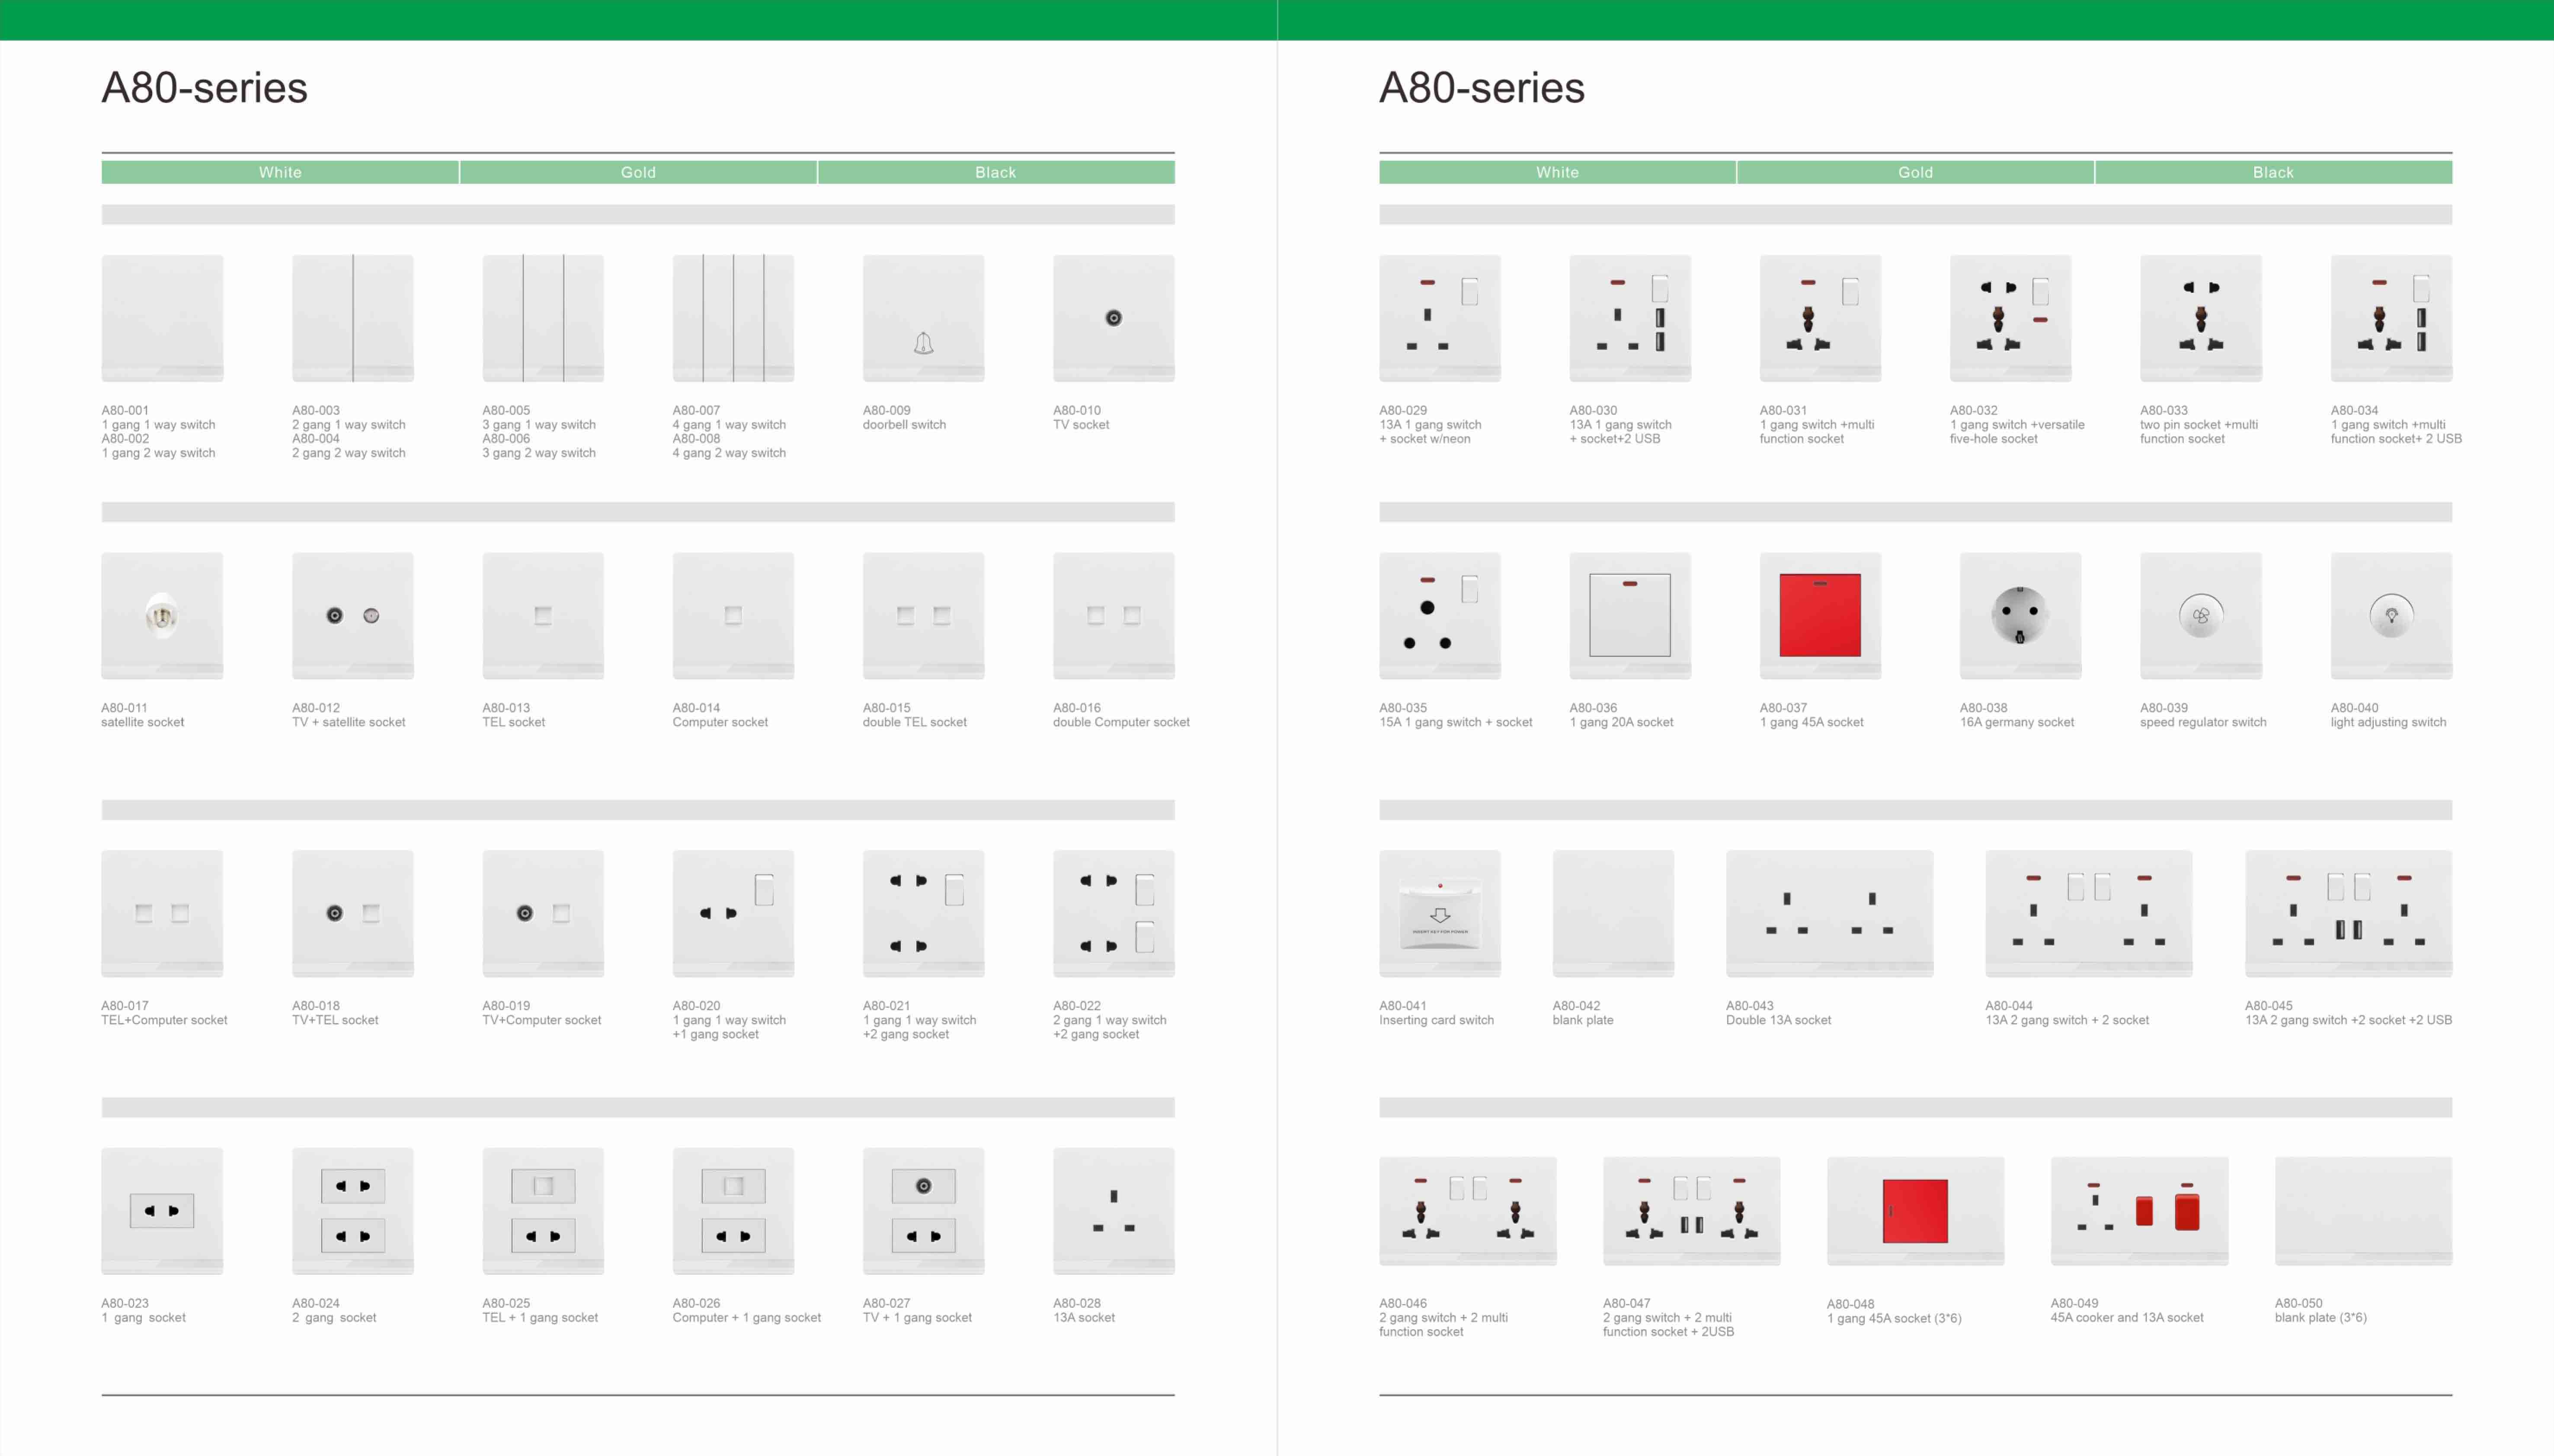Click the A80-029 13A socket w/neon image

pos(1440,318)
